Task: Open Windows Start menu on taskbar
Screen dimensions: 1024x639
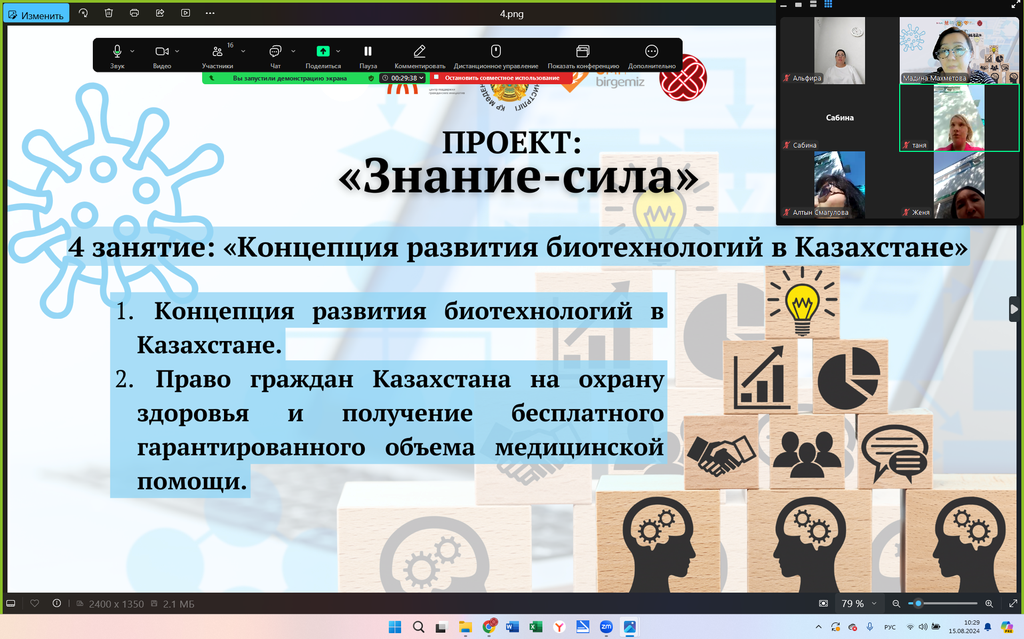Action: coord(394,626)
